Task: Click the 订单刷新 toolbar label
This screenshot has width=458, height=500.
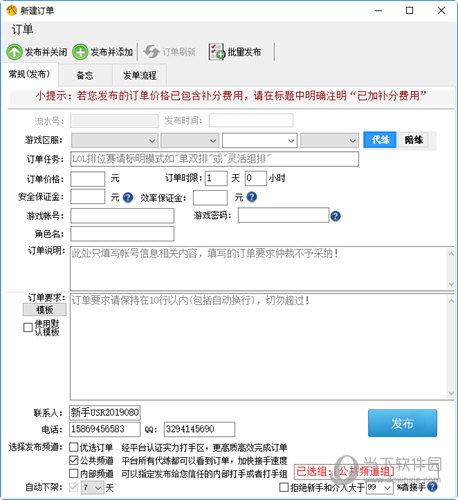Action: pos(179,52)
